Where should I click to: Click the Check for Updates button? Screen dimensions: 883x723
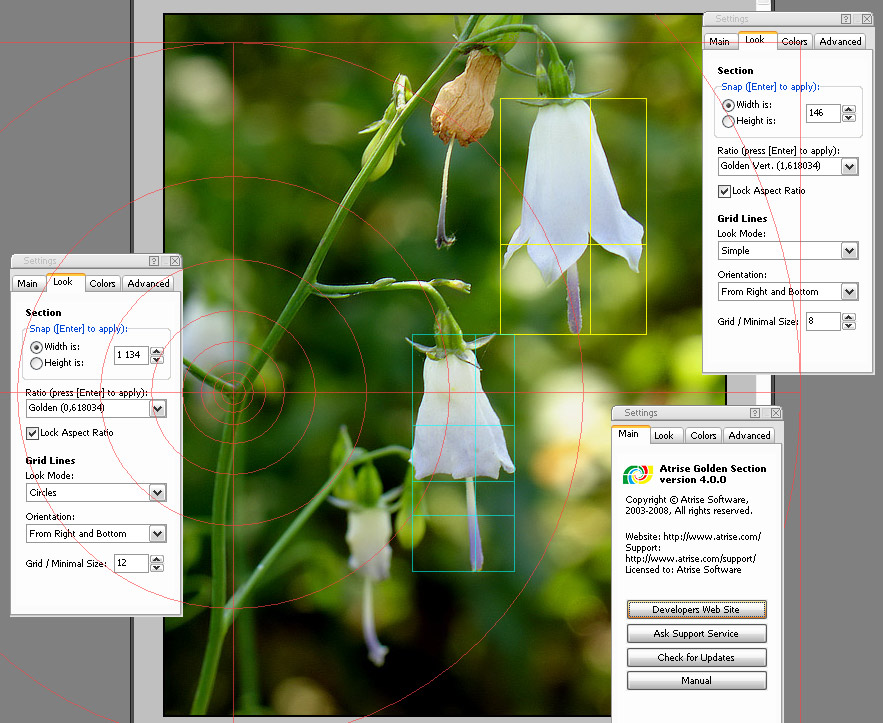click(696, 658)
